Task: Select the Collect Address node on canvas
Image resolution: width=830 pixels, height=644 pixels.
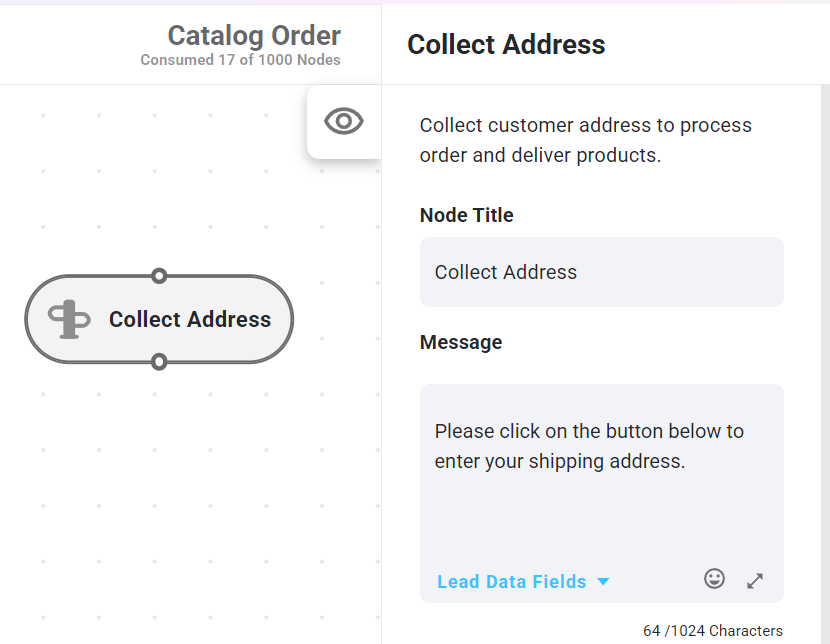Action: 159,319
